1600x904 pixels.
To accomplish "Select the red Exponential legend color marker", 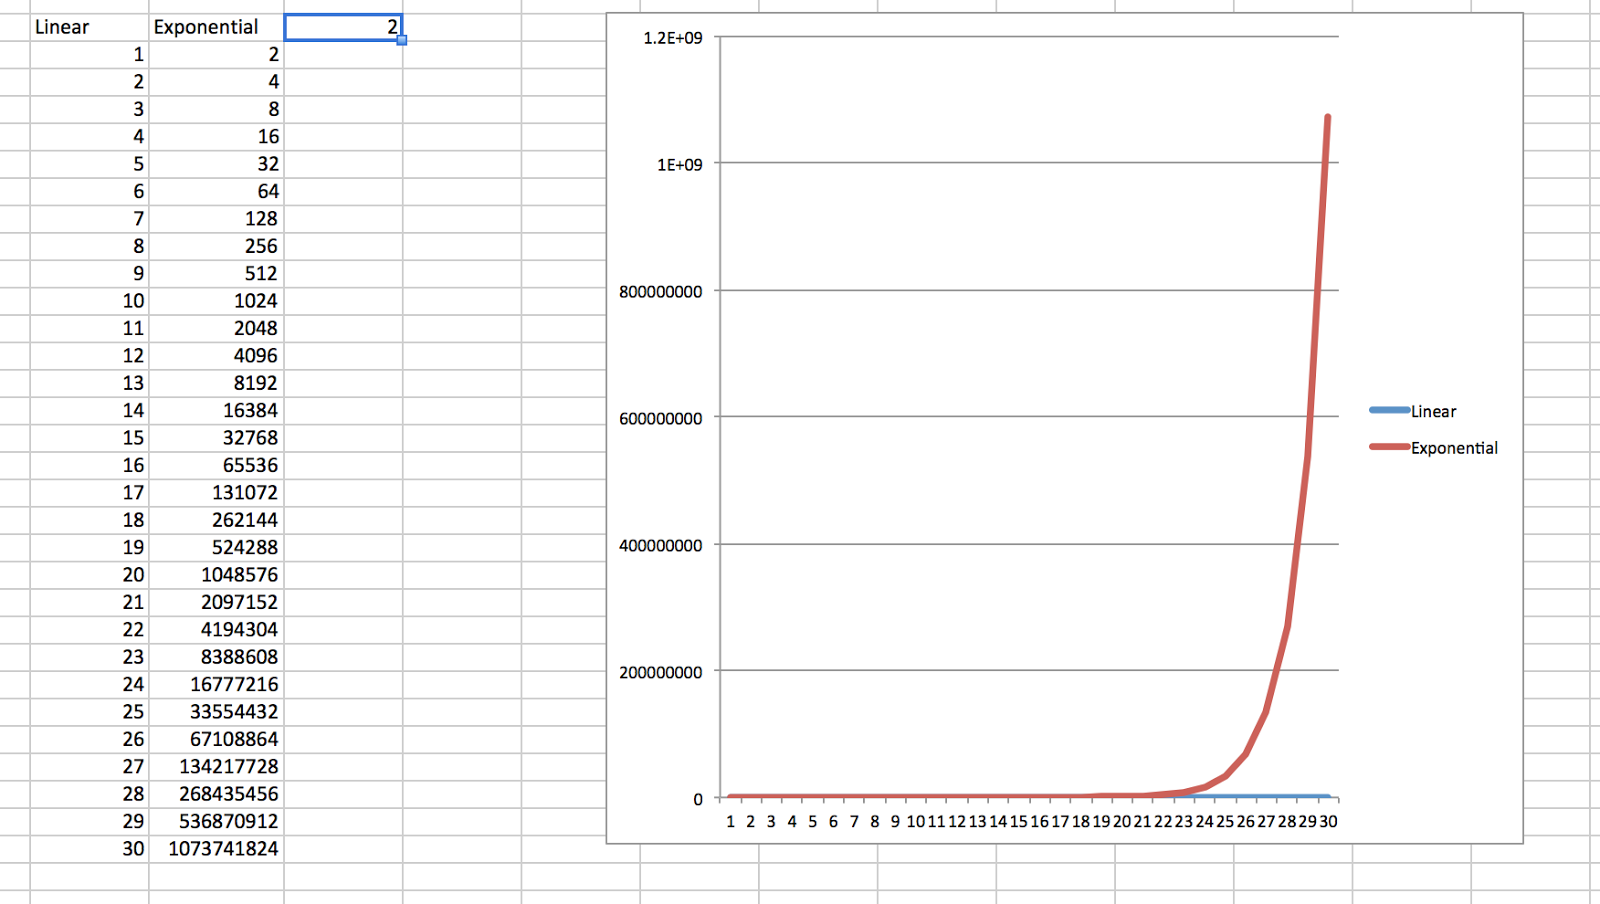I will (1389, 447).
